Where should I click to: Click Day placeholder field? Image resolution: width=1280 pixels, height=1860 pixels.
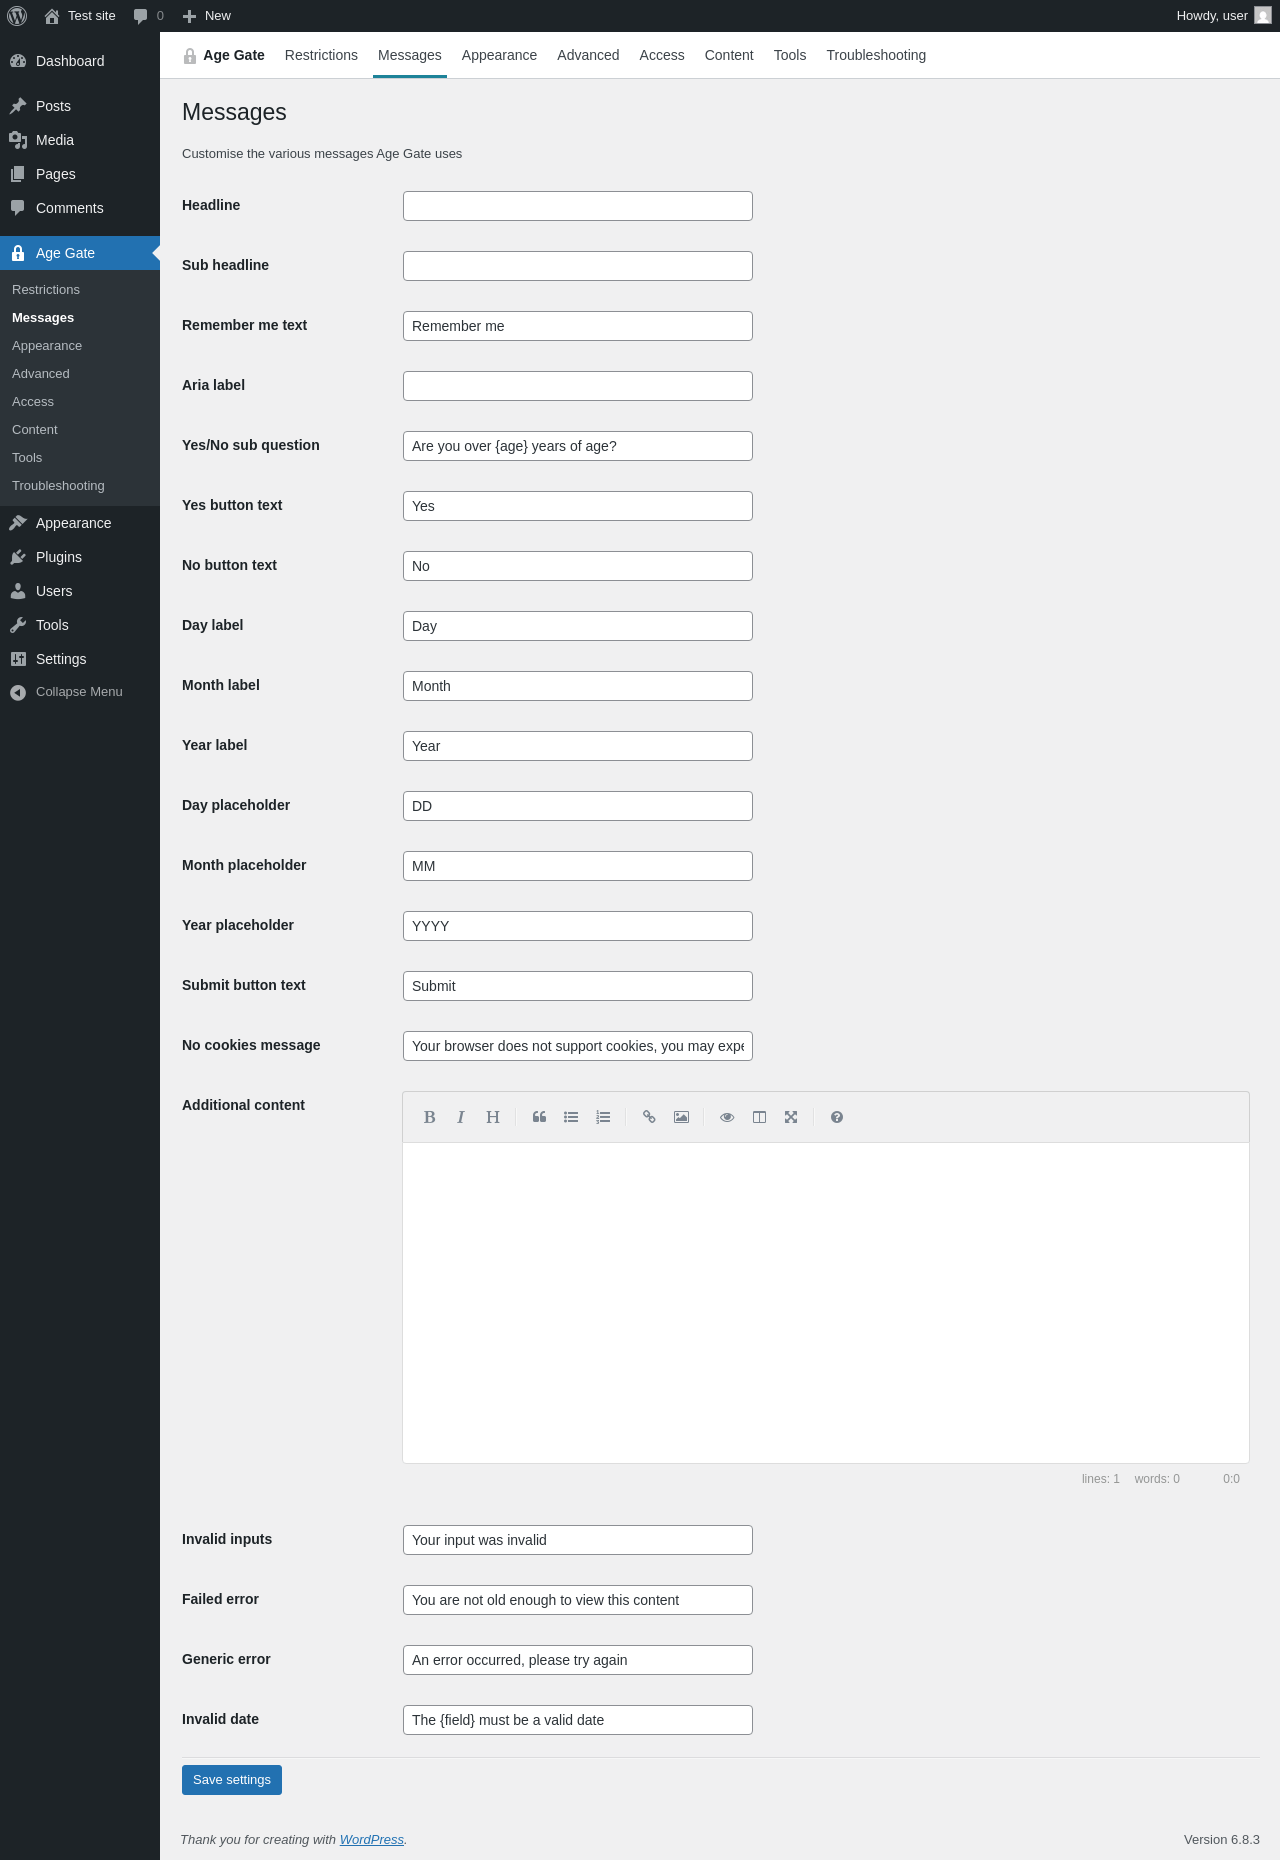pyautogui.click(x=578, y=806)
